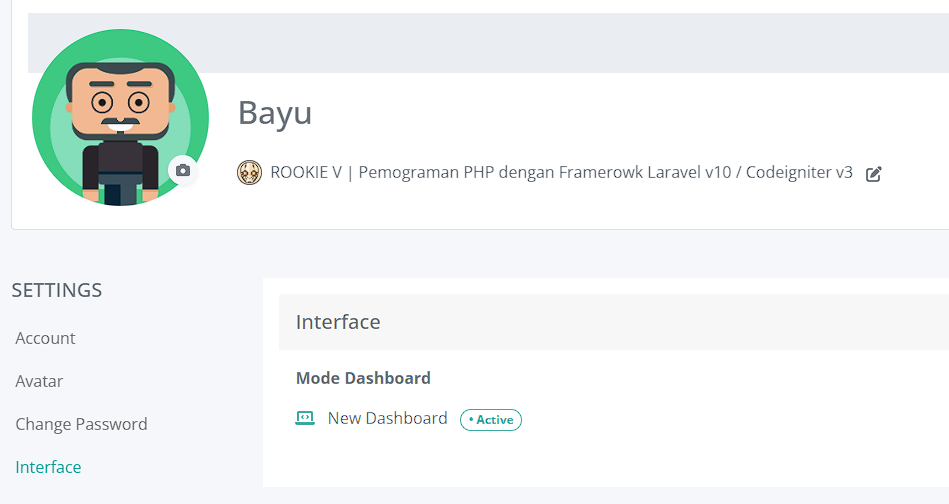This screenshot has width=949, height=504.
Task: Click the ROOKIE V Pemograman PHP title text
Action: (560, 172)
